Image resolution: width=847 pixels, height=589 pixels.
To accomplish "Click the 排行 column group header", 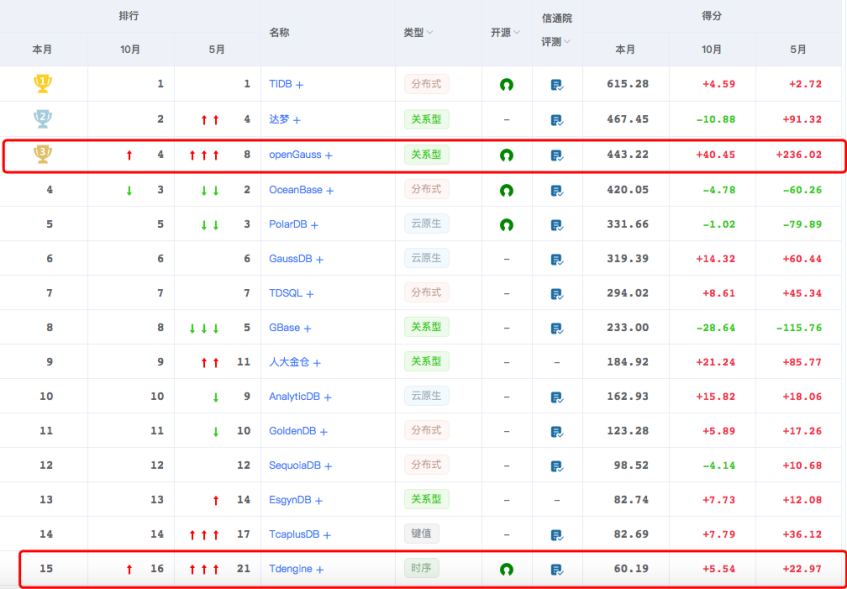I will coord(129,16).
